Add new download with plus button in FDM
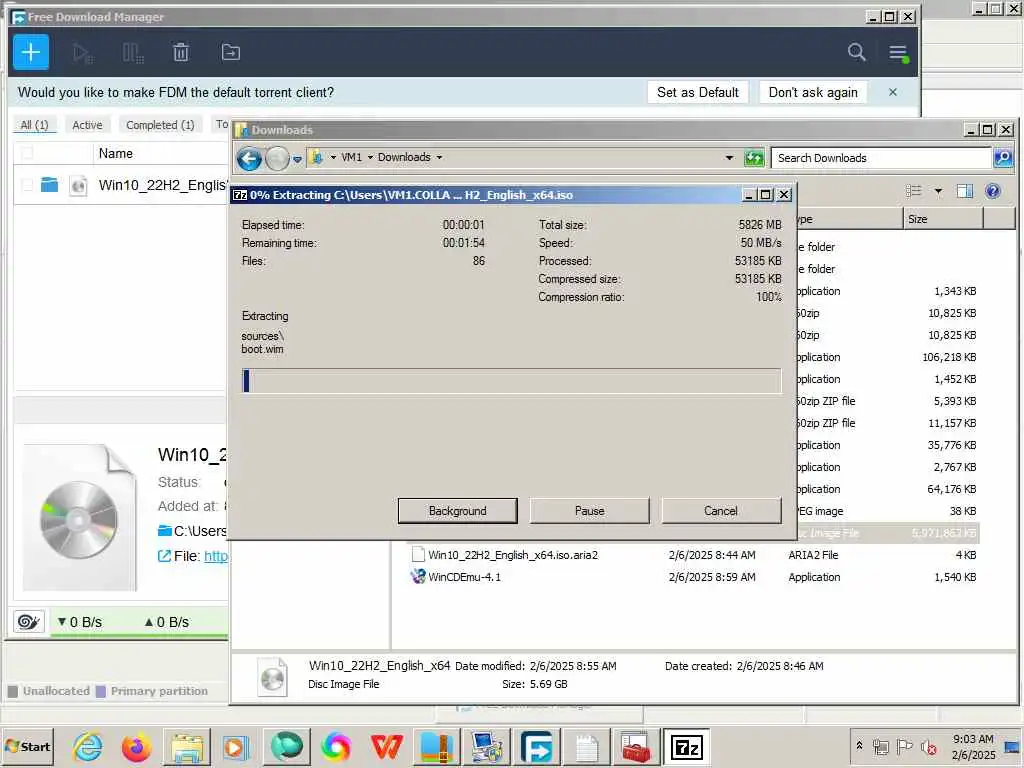1024x768 pixels. click(x=31, y=52)
